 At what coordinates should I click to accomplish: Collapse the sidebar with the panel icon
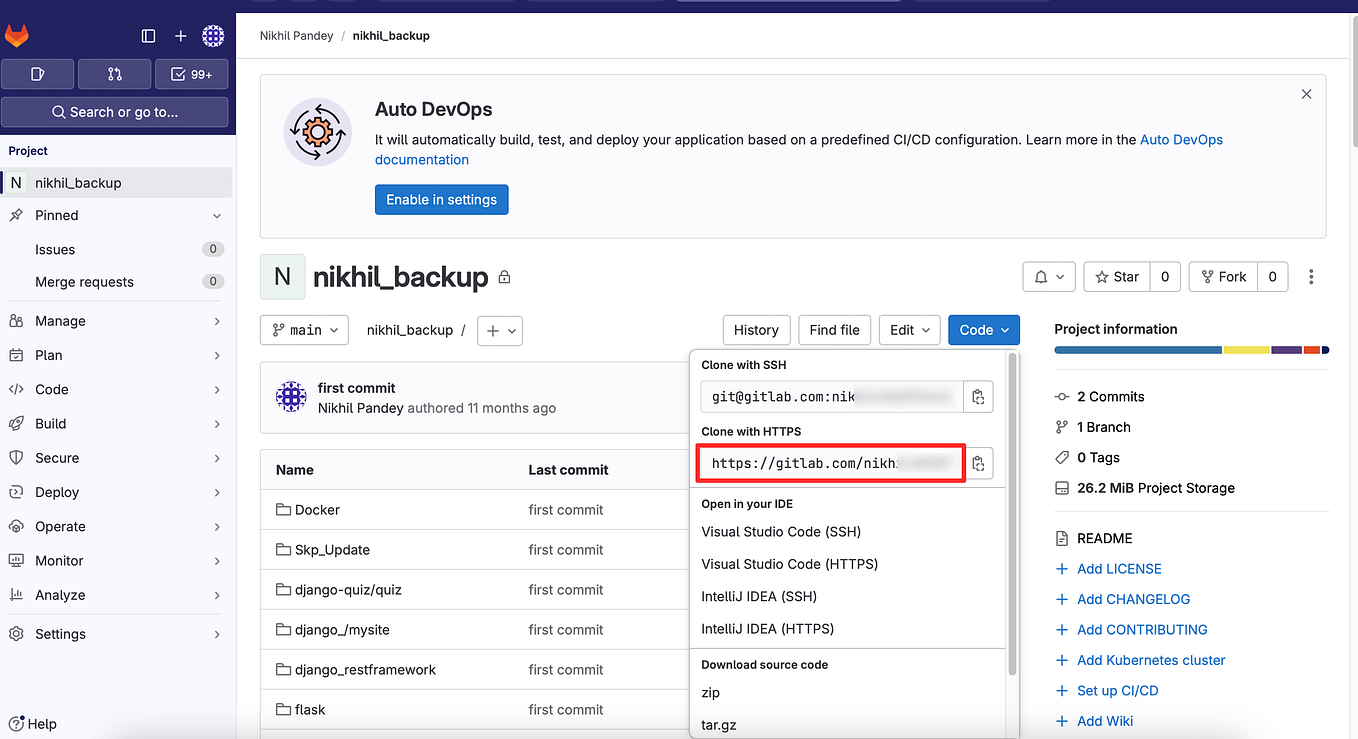click(148, 35)
